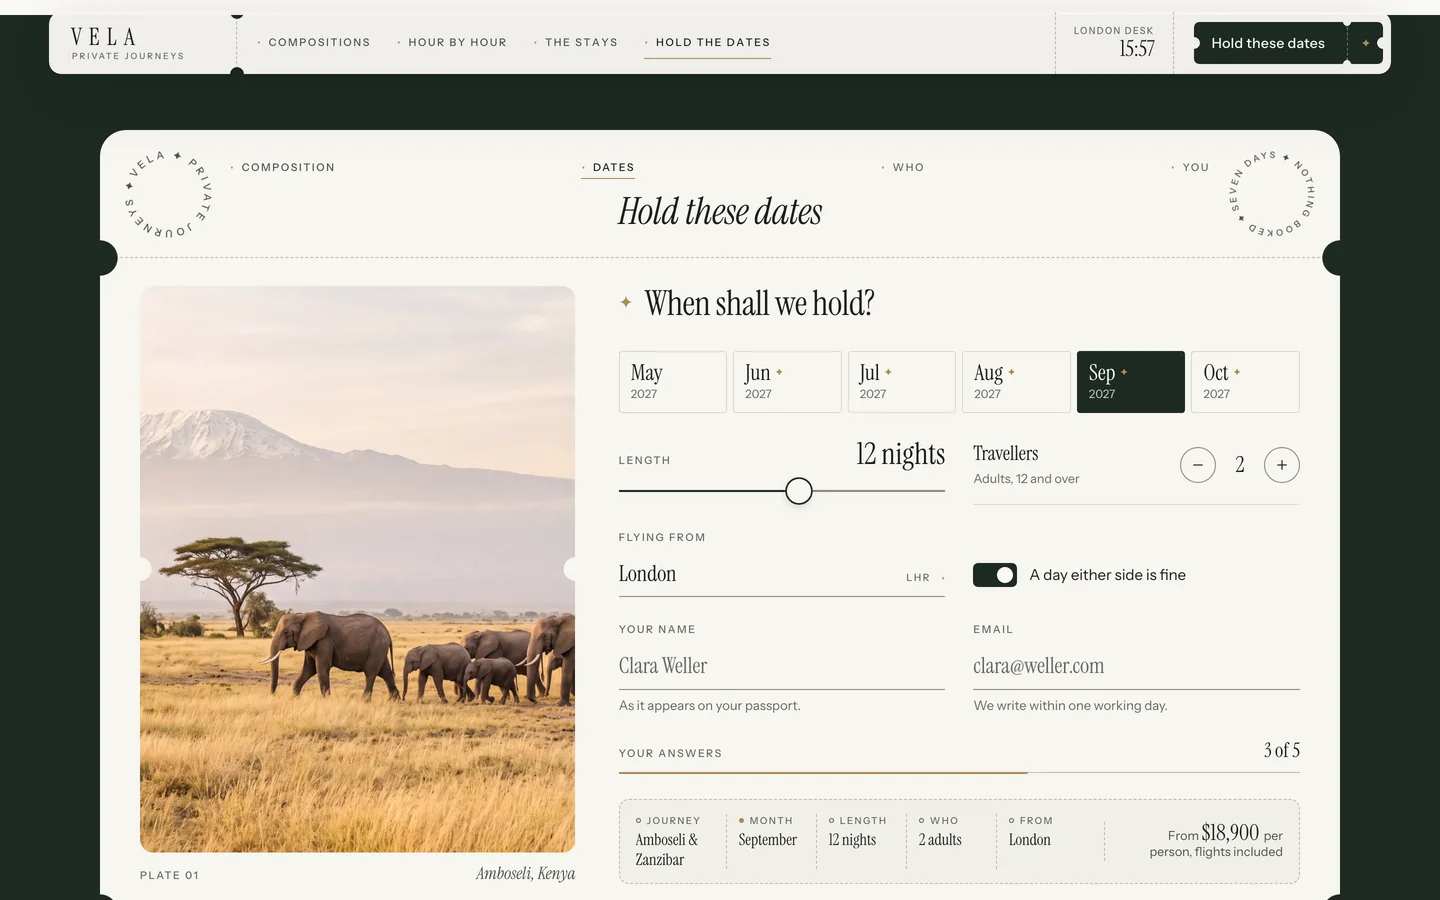Click the Length nights slider handle
The width and height of the screenshot is (1440, 900).
click(x=798, y=491)
